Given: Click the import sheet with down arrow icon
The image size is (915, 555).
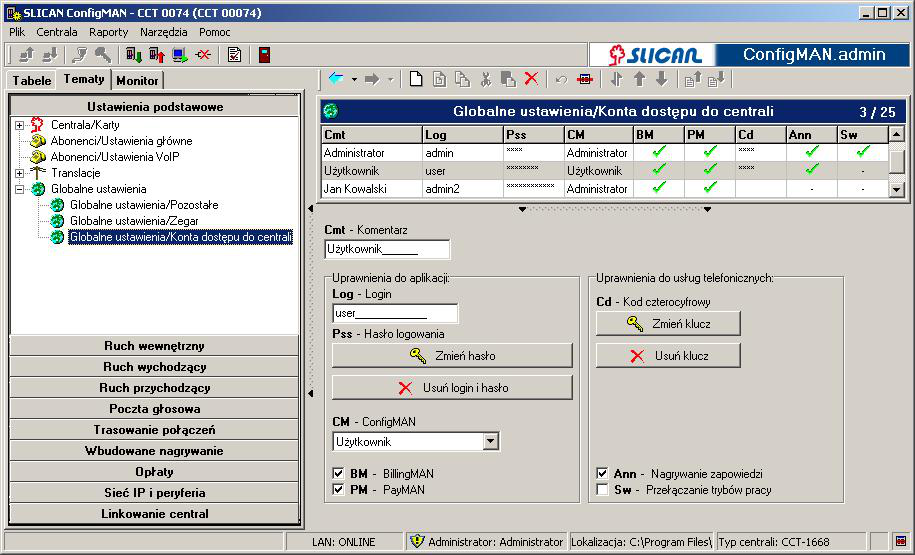Looking at the screenshot, I should pos(716,79).
